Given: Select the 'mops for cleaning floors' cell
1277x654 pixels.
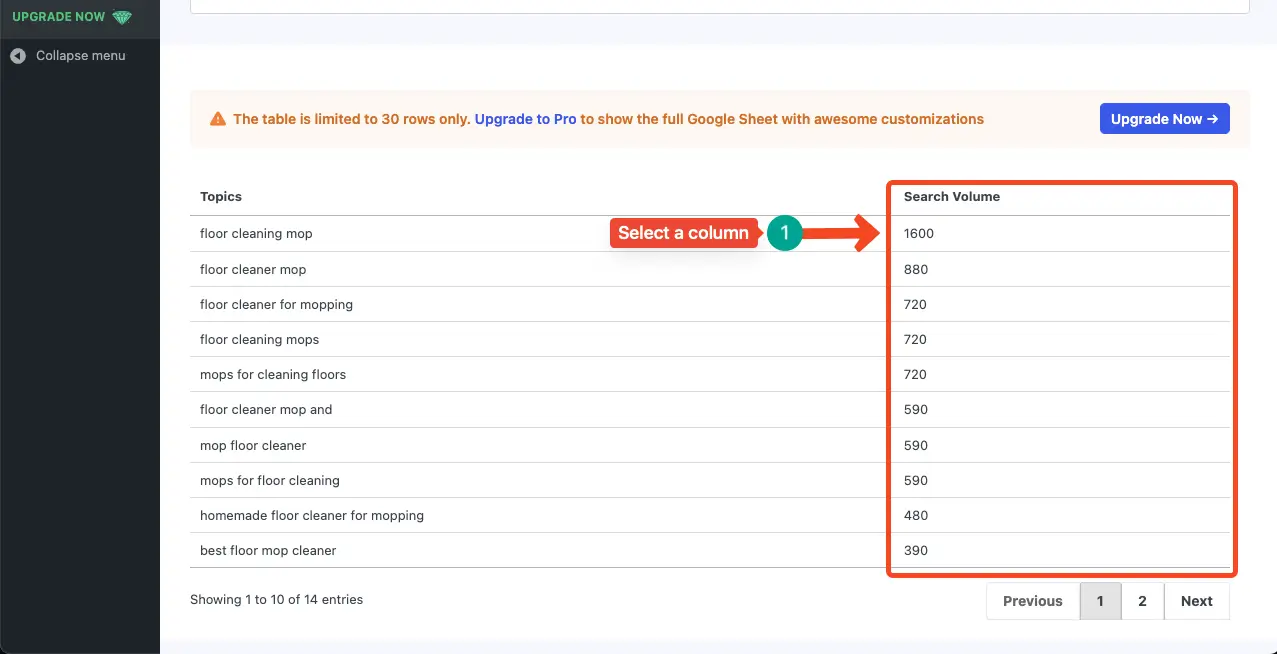Looking at the screenshot, I should [x=539, y=374].
